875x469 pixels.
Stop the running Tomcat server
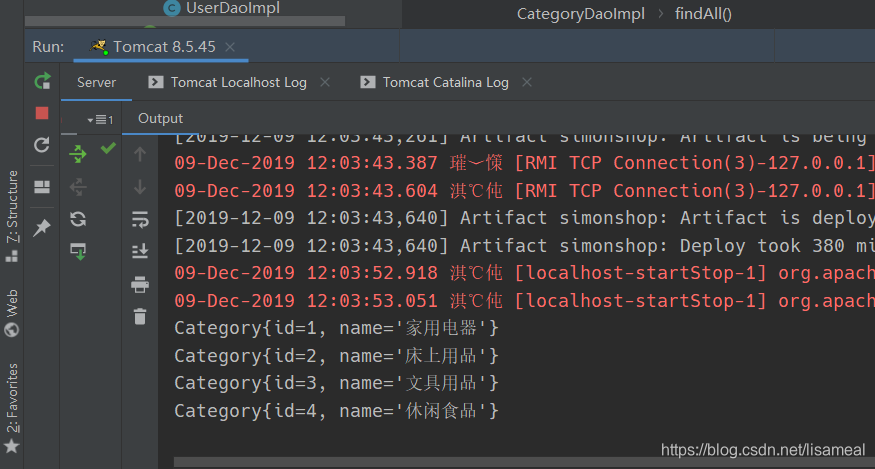tap(42, 113)
